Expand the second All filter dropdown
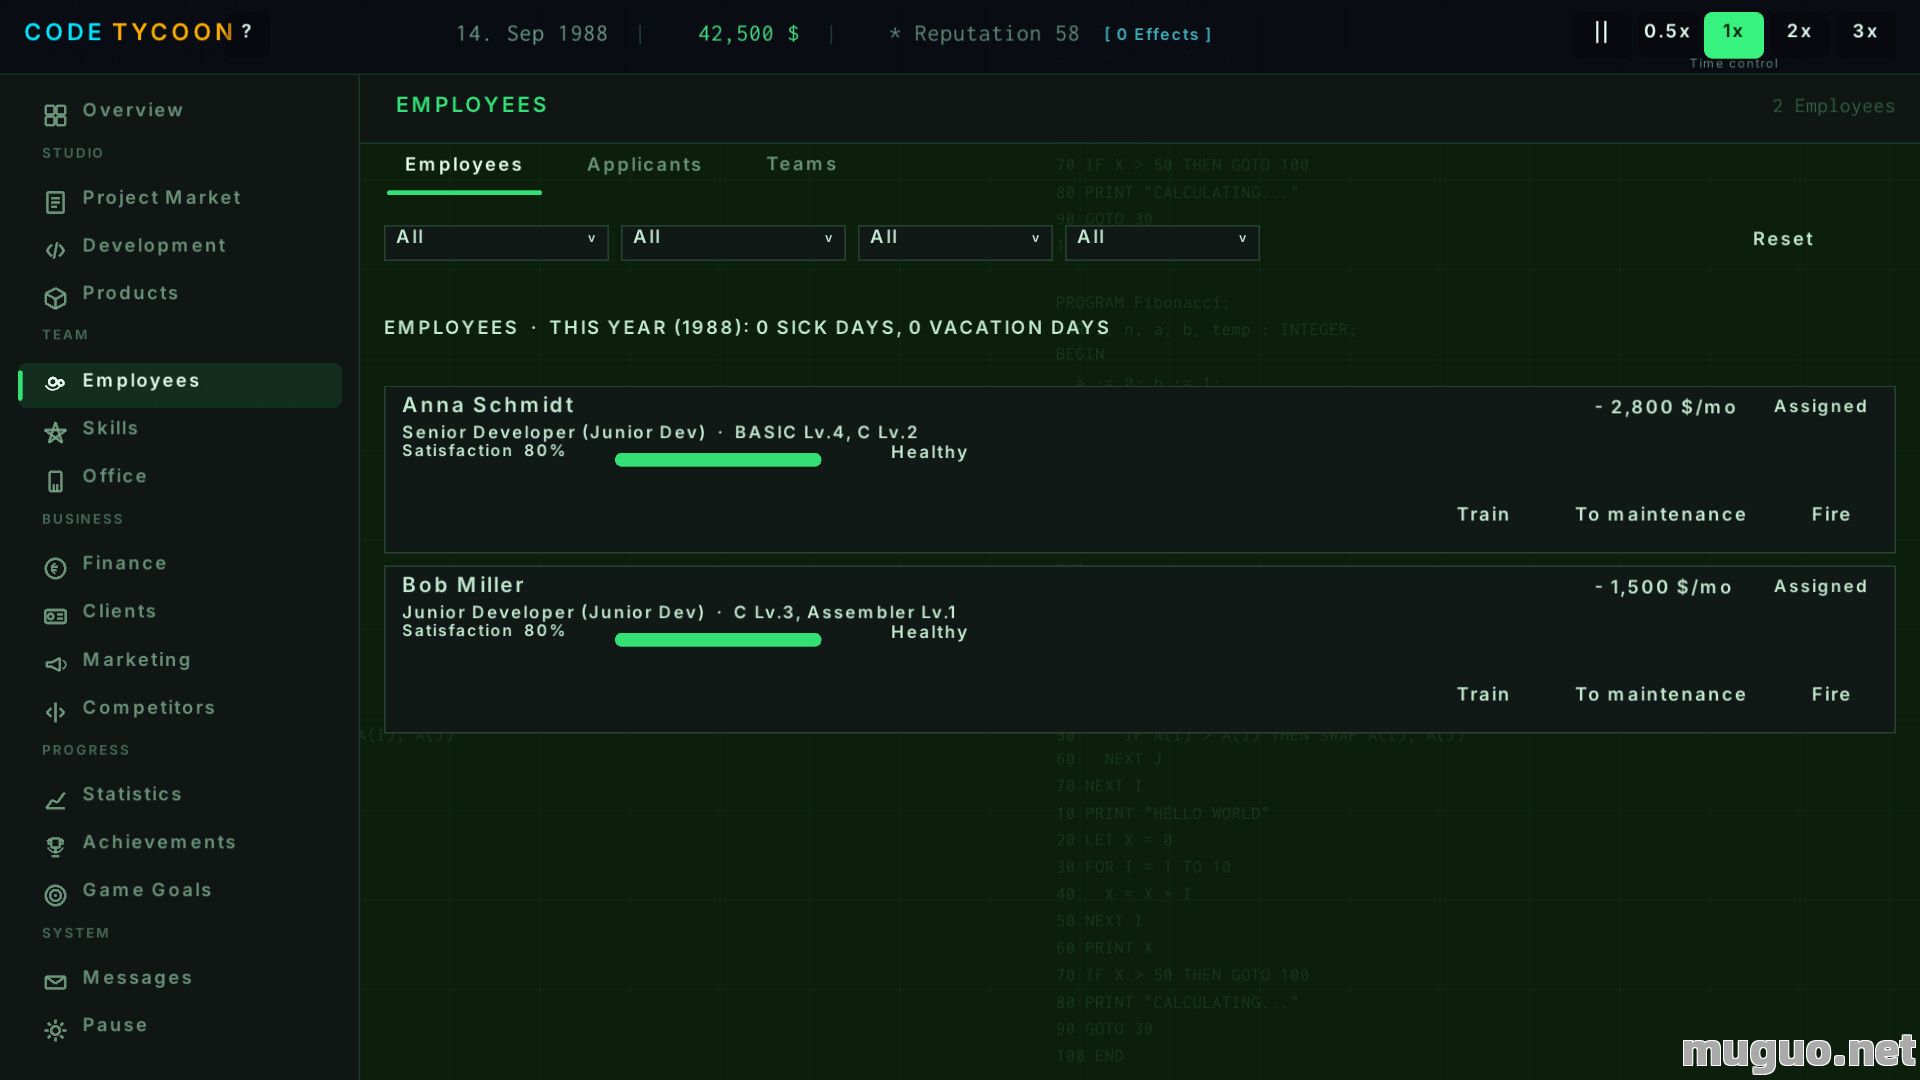The image size is (1920, 1080). (x=733, y=242)
